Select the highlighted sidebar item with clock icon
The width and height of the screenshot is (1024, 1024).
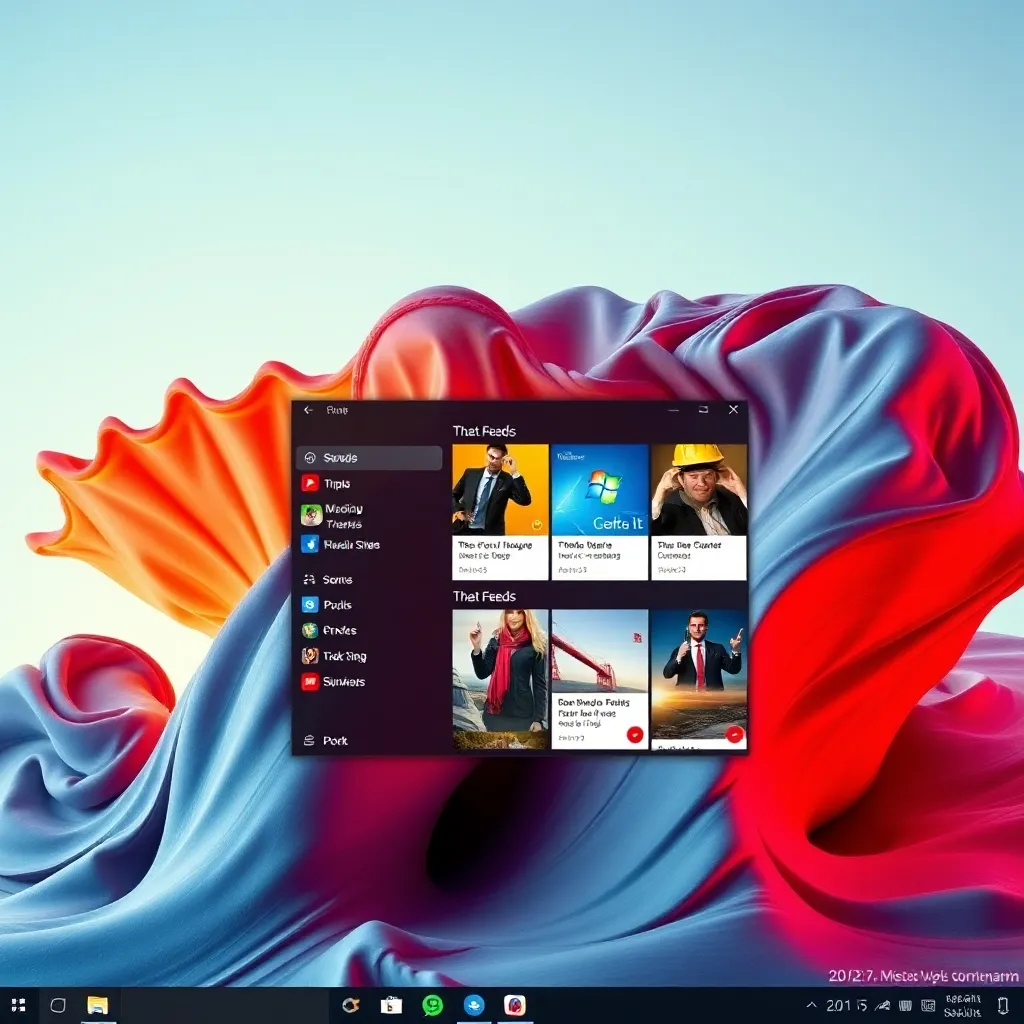pos(369,458)
